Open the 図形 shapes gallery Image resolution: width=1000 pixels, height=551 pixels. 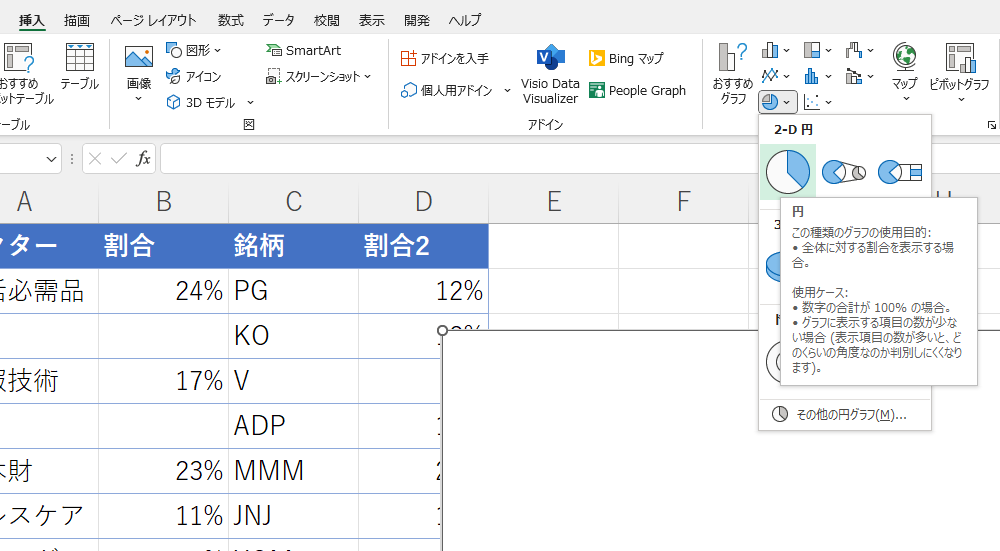tap(194, 50)
